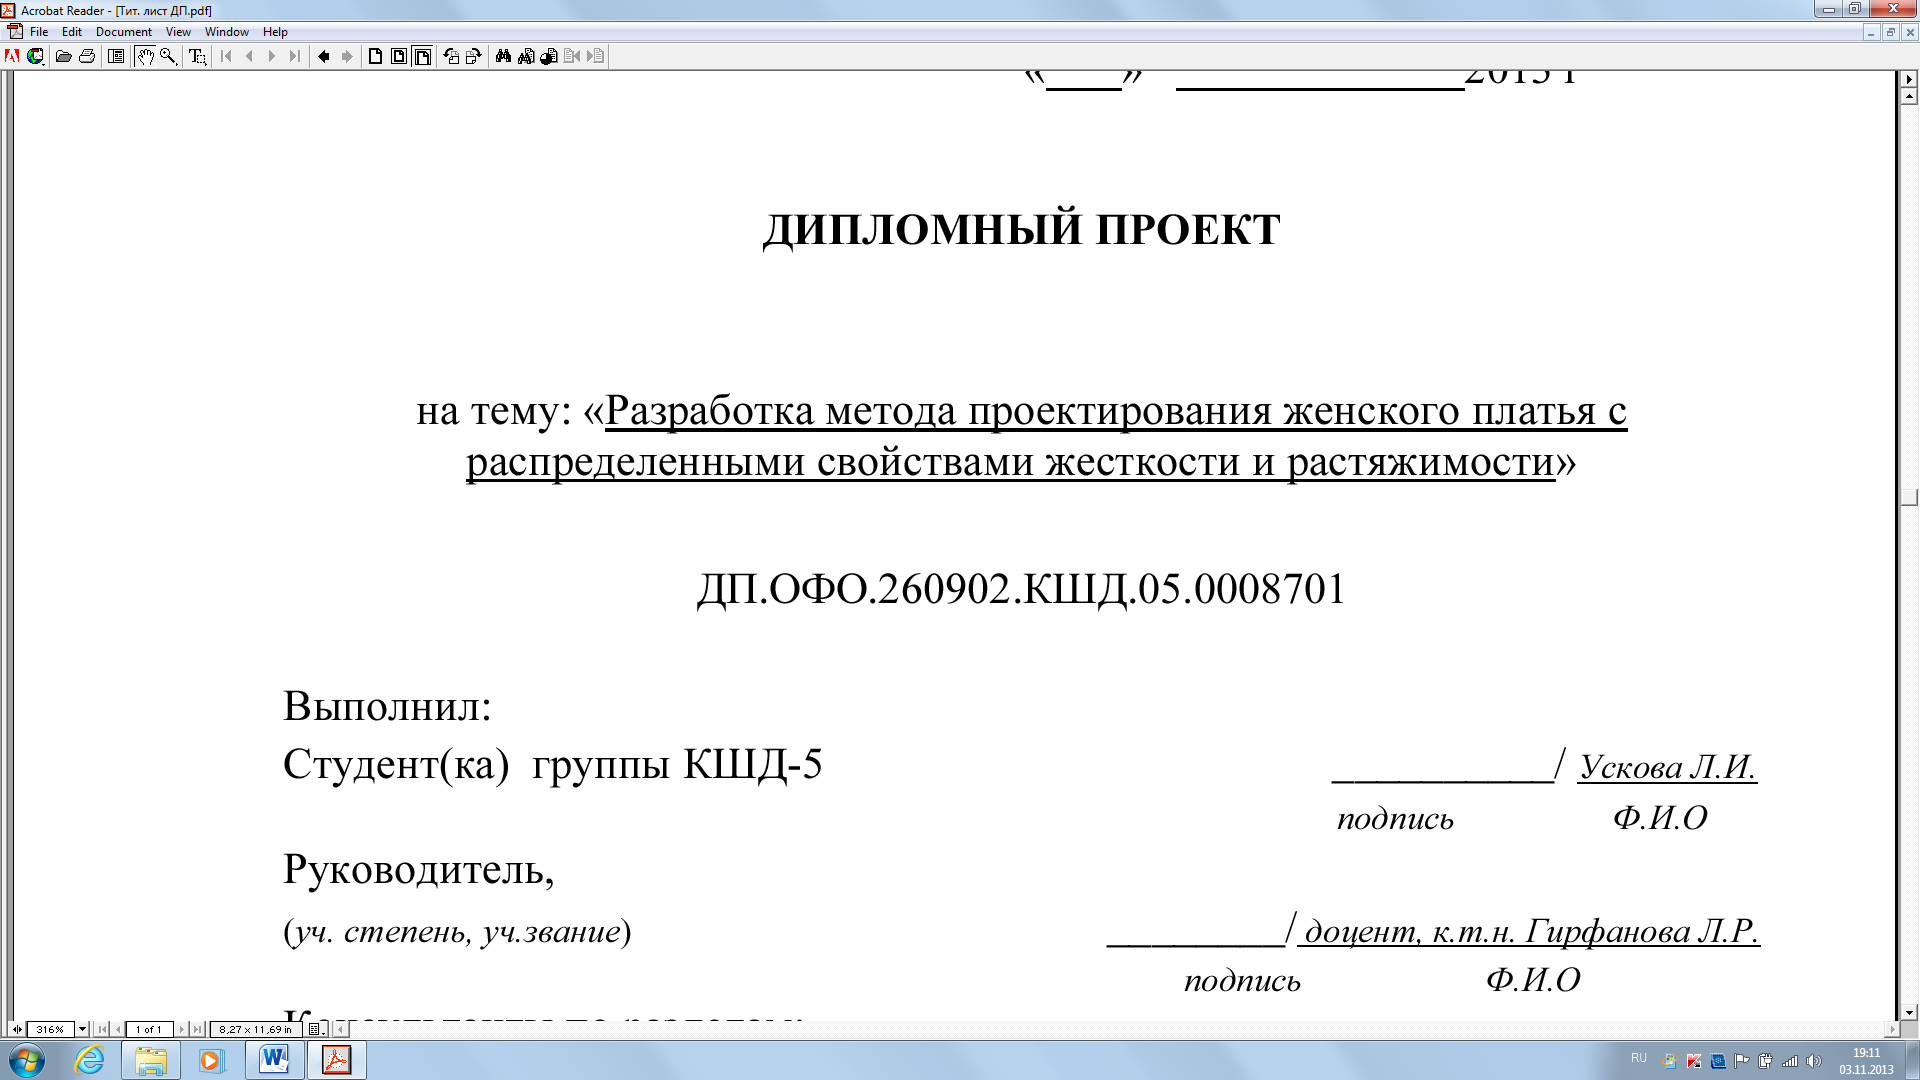Open the page layout dropdown in status bar

click(x=314, y=1029)
